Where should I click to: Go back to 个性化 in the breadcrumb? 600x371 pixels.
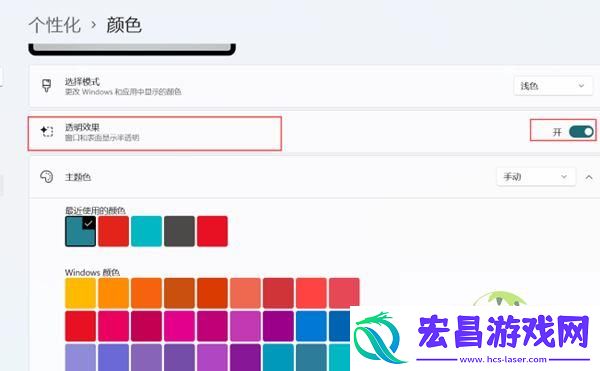(54, 25)
